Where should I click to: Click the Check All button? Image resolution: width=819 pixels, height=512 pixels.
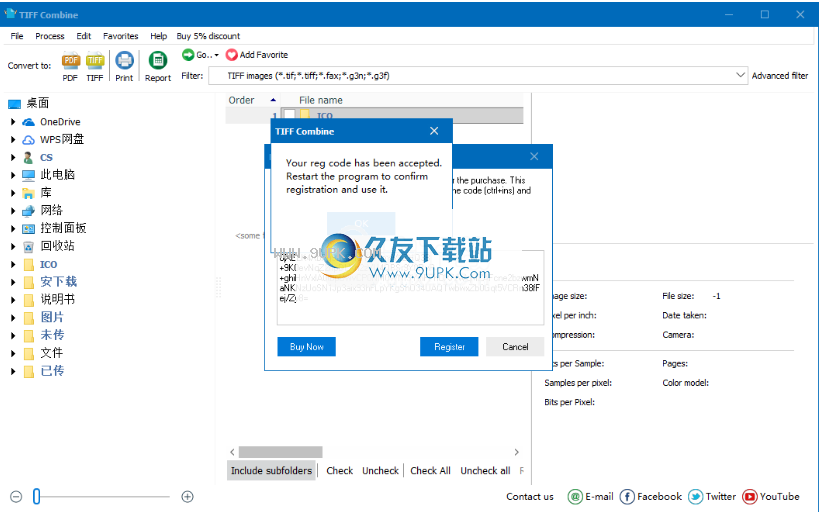click(x=430, y=471)
